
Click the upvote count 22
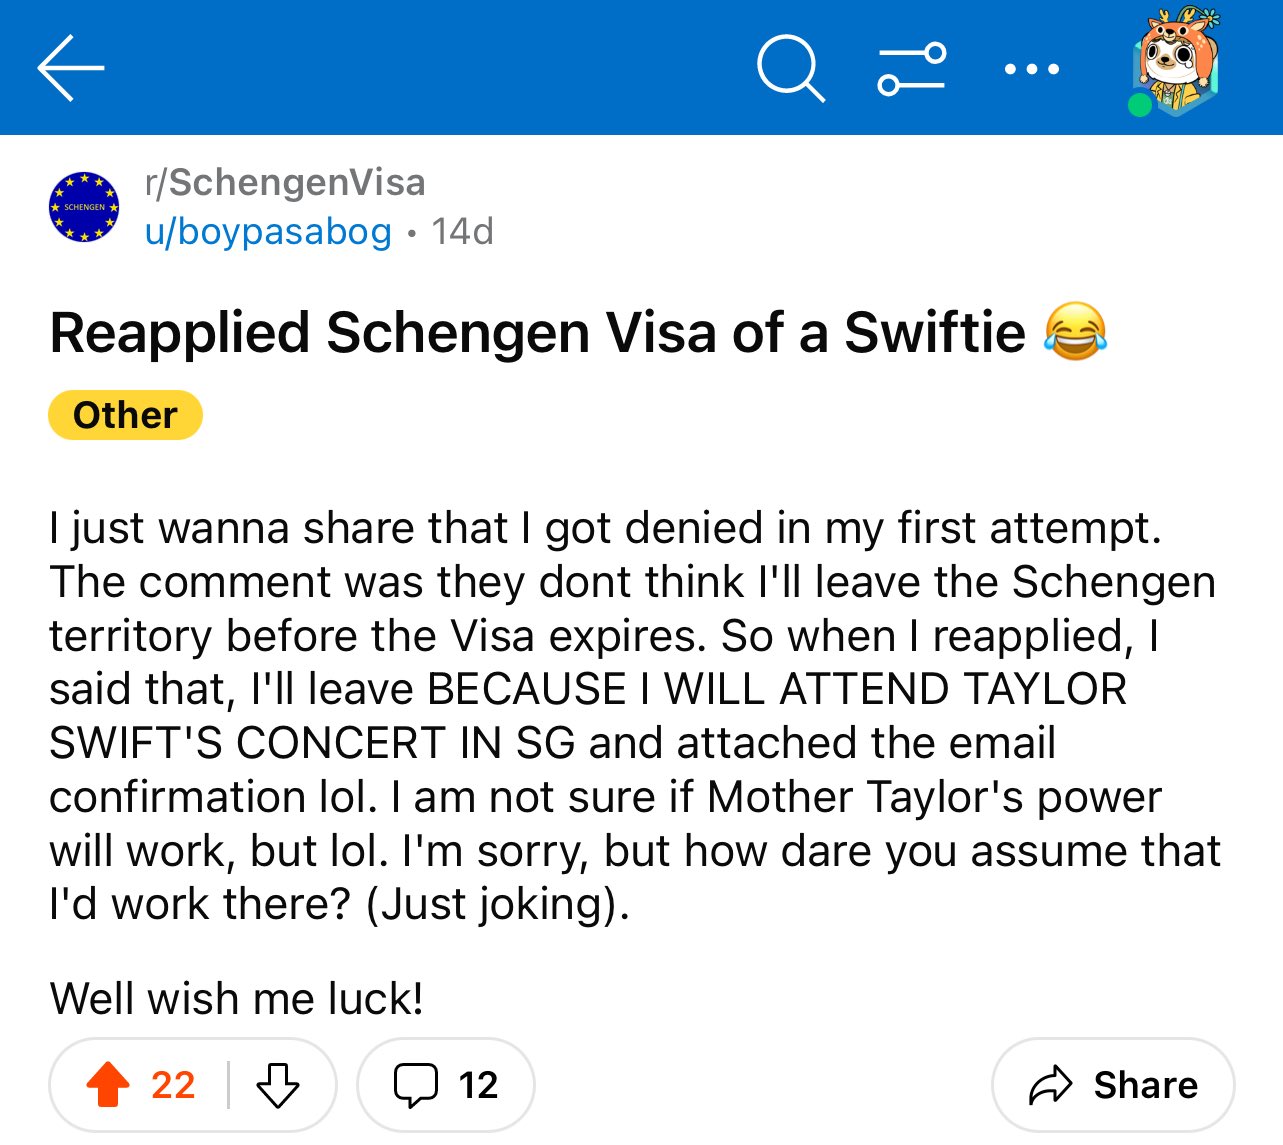(173, 1085)
